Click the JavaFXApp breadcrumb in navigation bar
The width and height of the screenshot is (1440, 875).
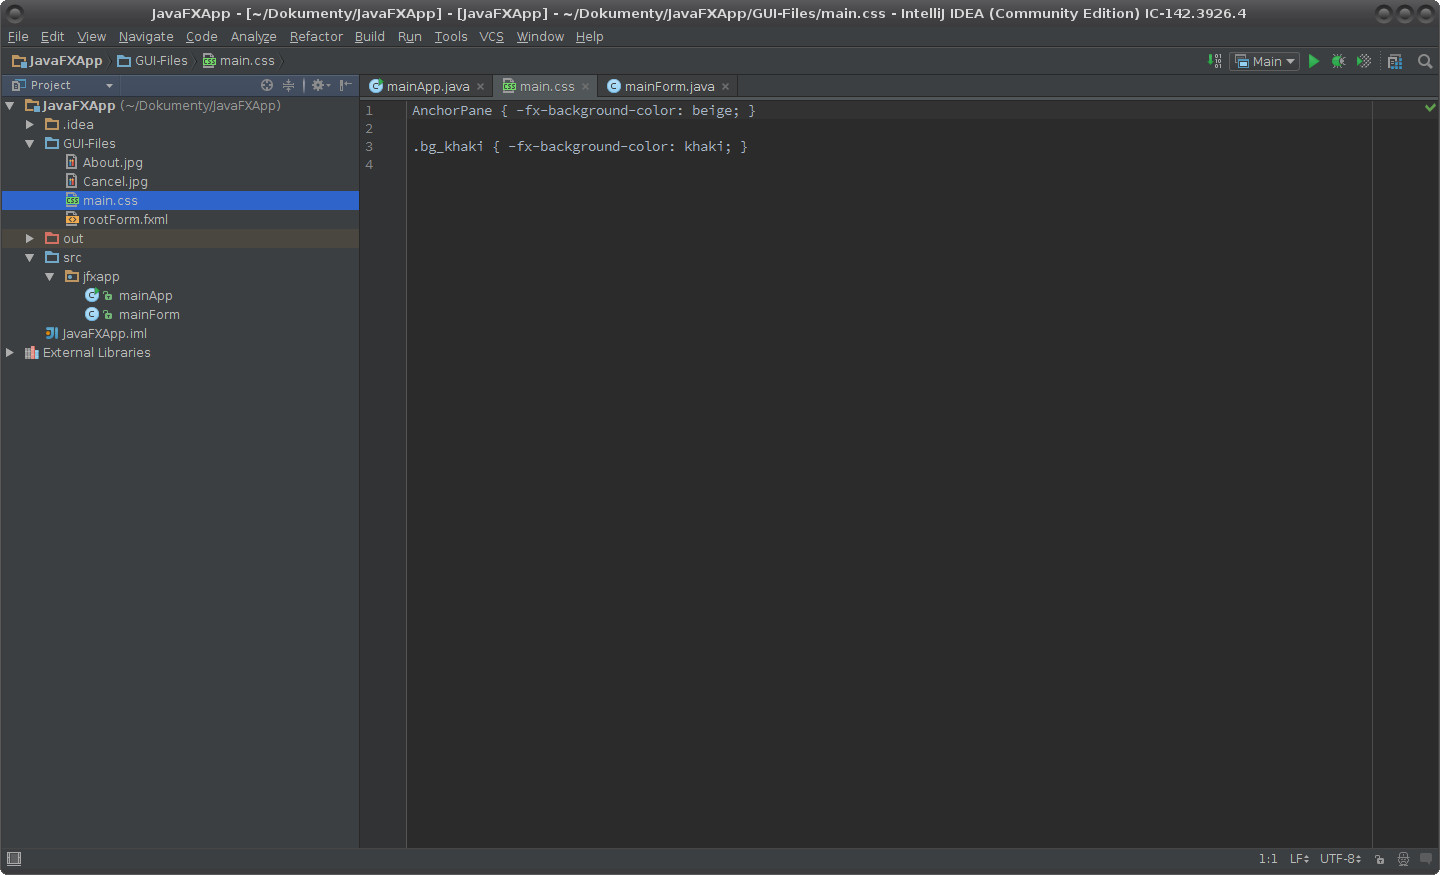pos(57,61)
